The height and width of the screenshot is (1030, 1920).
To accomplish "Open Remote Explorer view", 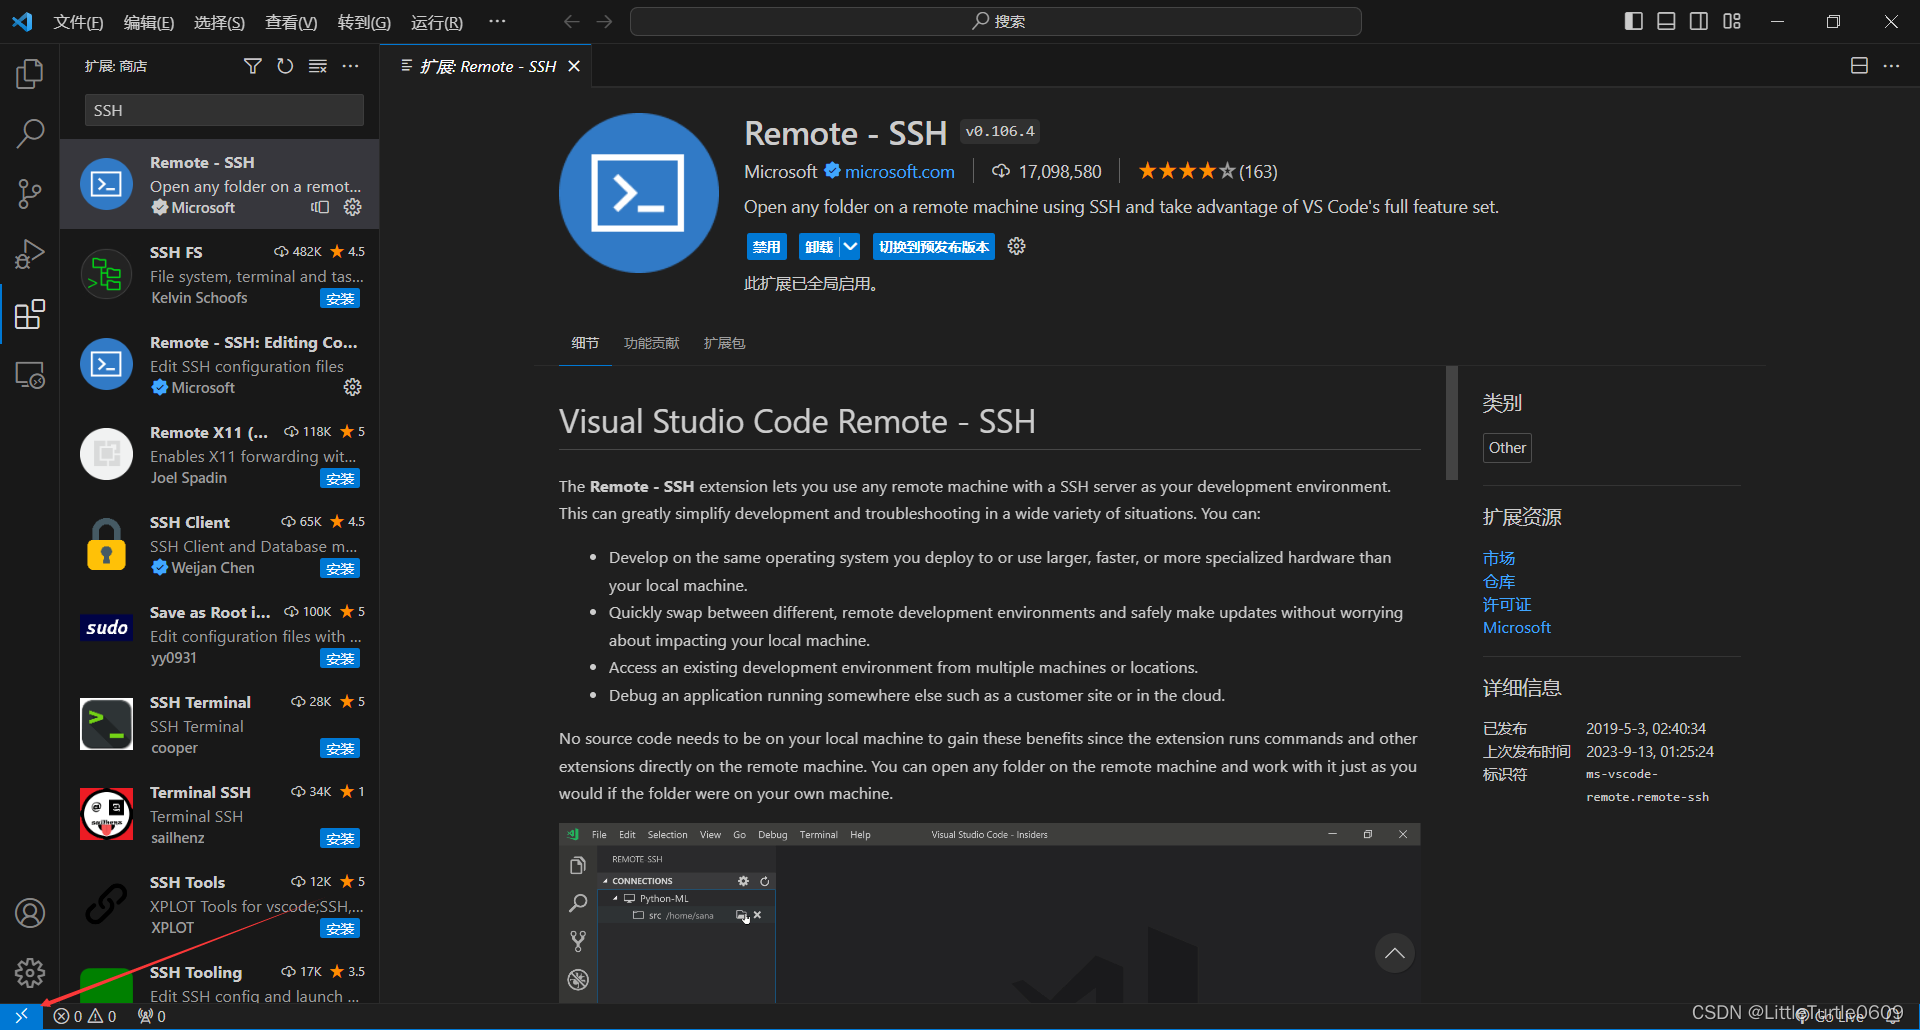I will [x=30, y=375].
